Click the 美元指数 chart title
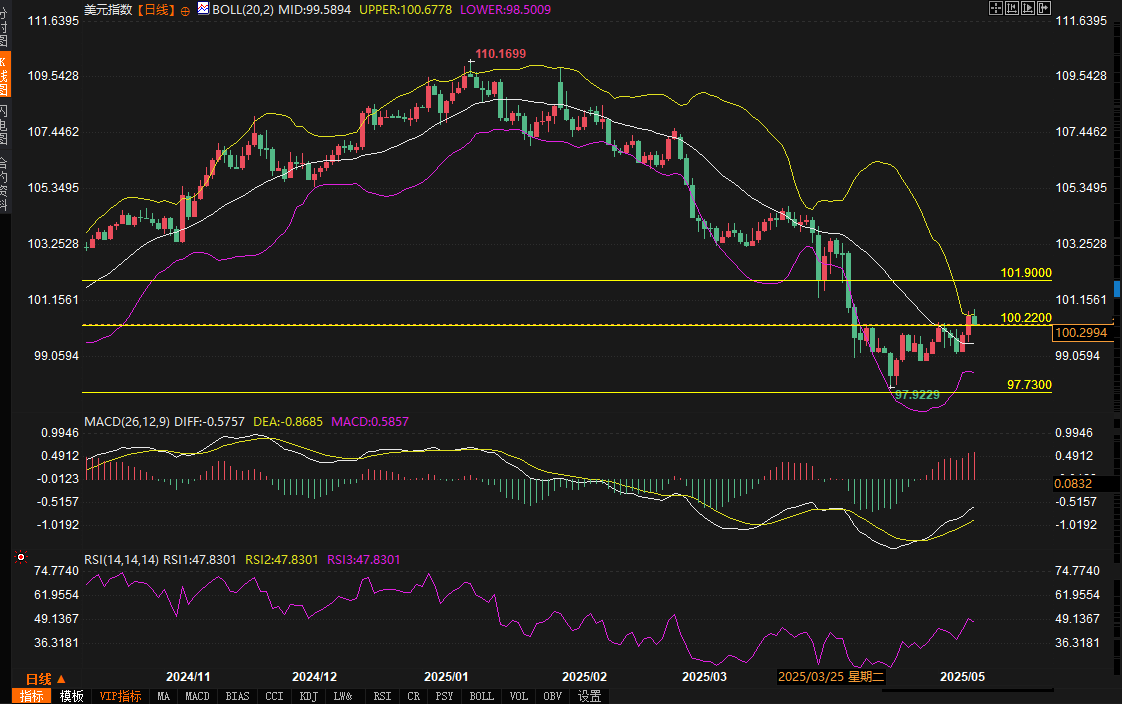The width and height of the screenshot is (1122, 704). (x=108, y=10)
